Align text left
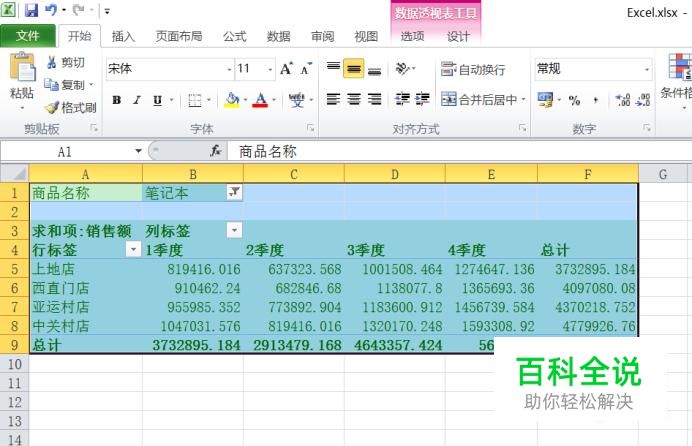 click(x=333, y=99)
